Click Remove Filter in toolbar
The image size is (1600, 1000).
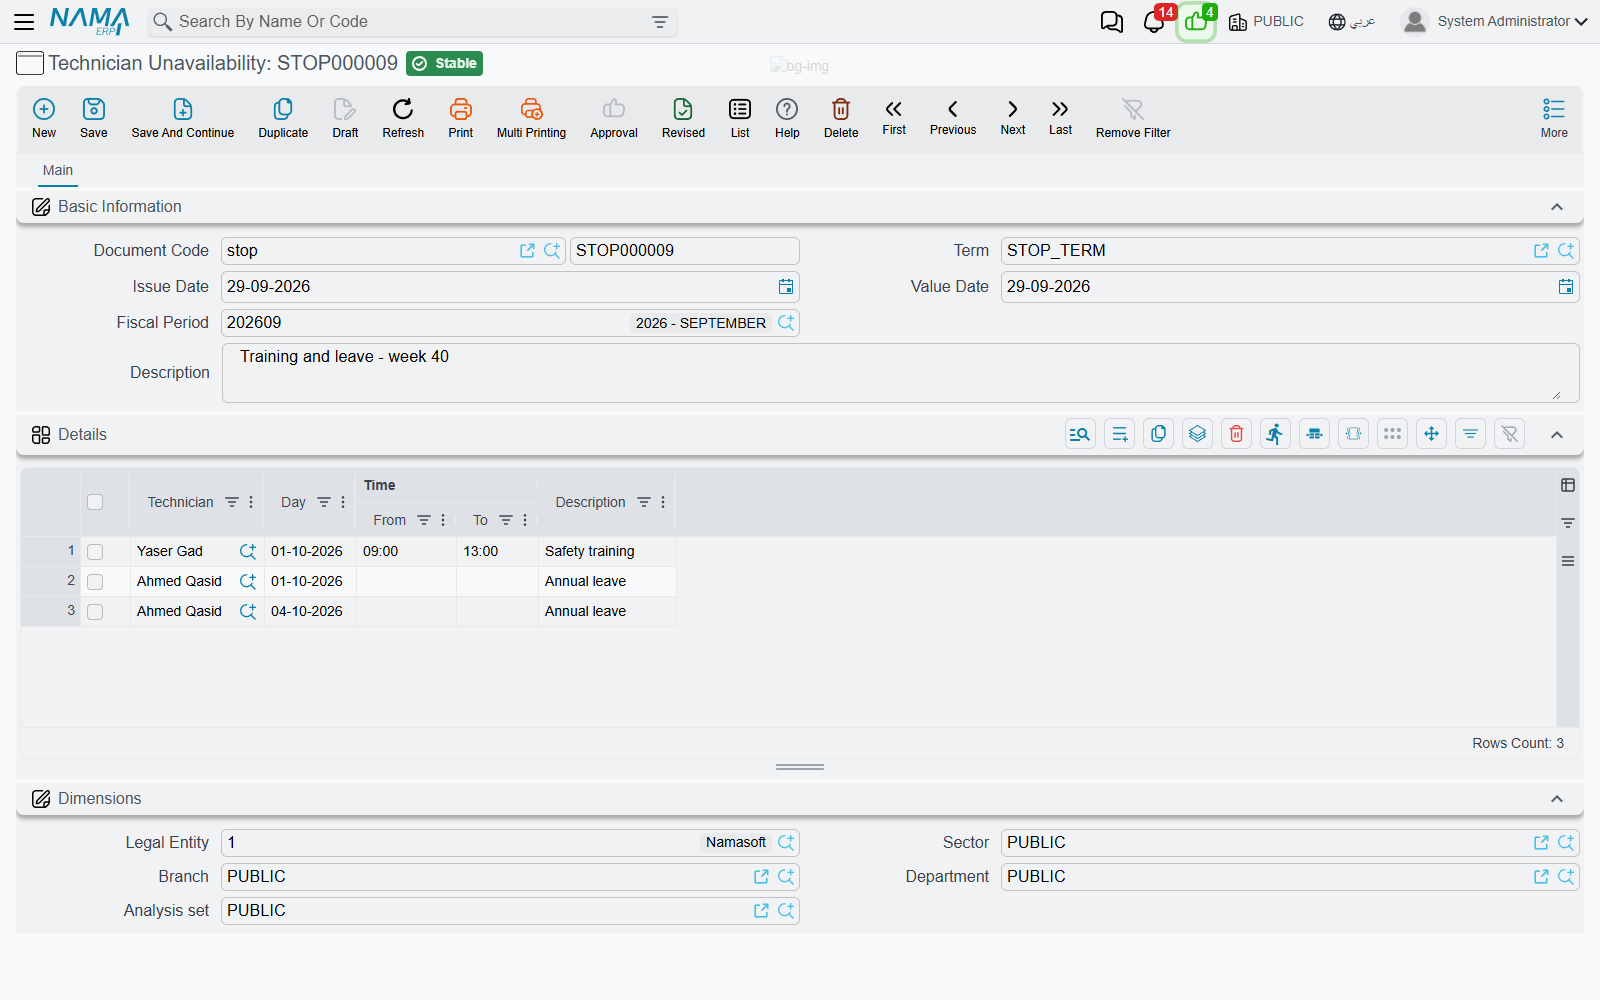[1133, 118]
